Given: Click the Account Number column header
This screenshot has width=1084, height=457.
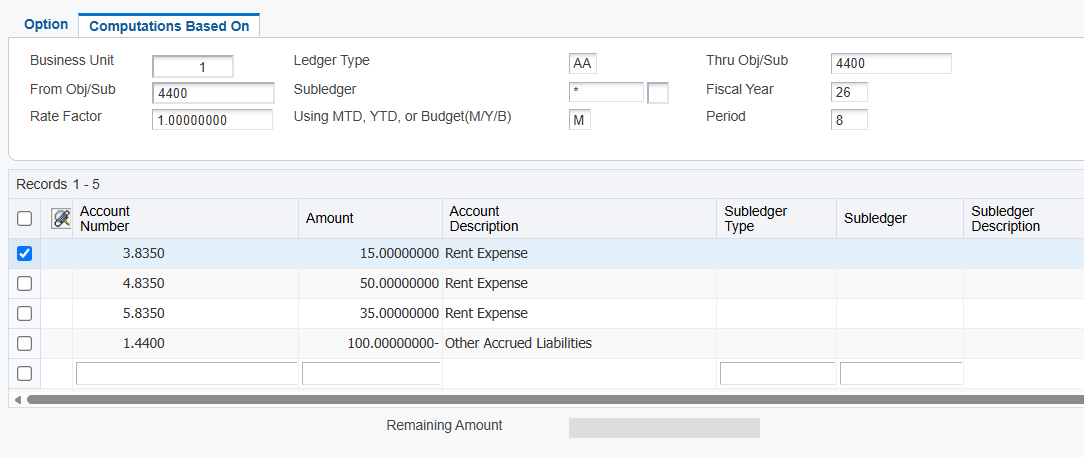Looking at the screenshot, I should click(x=185, y=218).
